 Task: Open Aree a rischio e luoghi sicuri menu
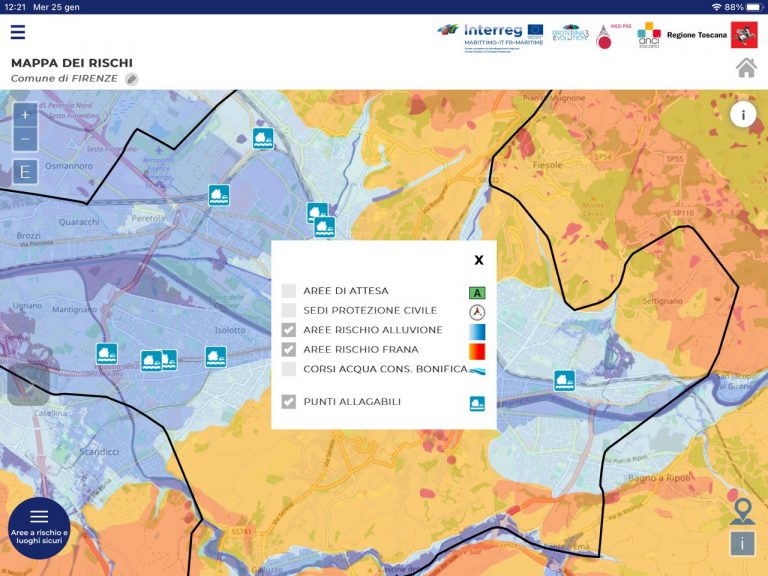click(39, 526)
